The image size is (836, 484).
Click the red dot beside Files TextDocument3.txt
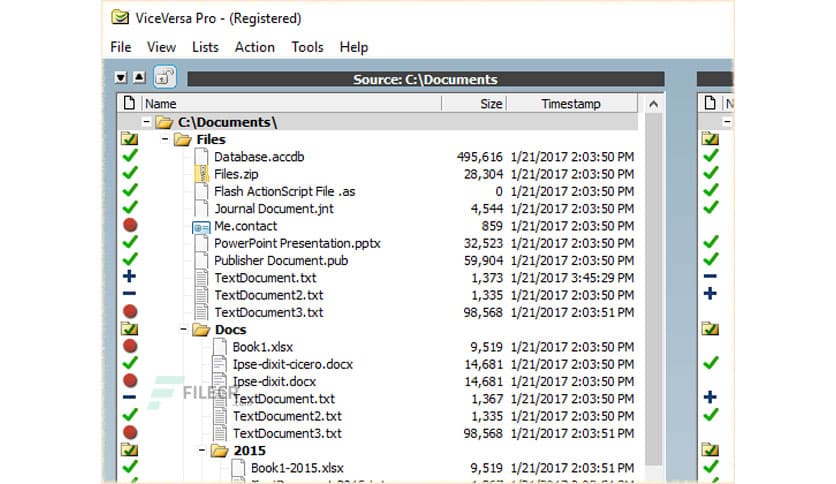[x=130, y=311]
